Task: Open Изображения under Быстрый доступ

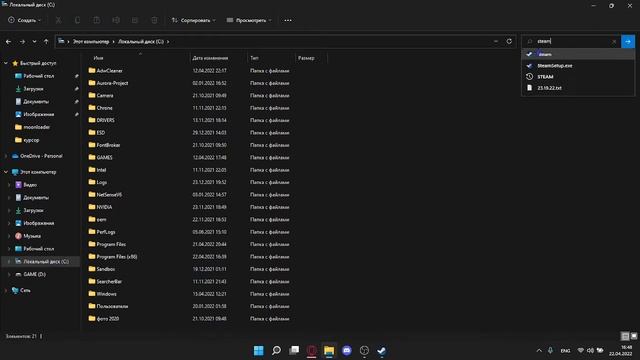Action: [x=38, y=114]
